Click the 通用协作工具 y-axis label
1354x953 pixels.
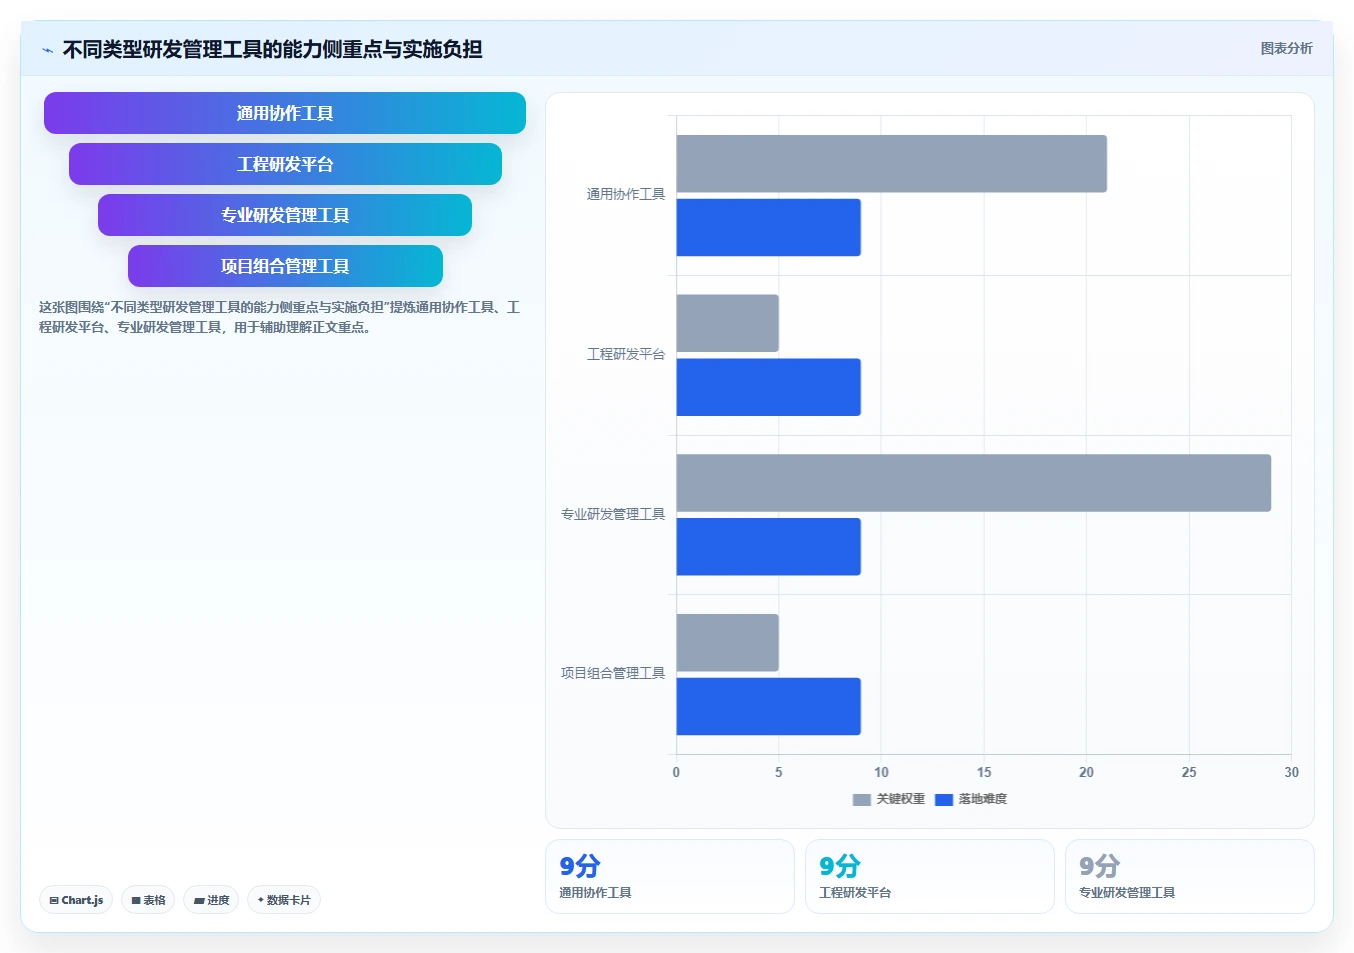click(x=626, y=195)
